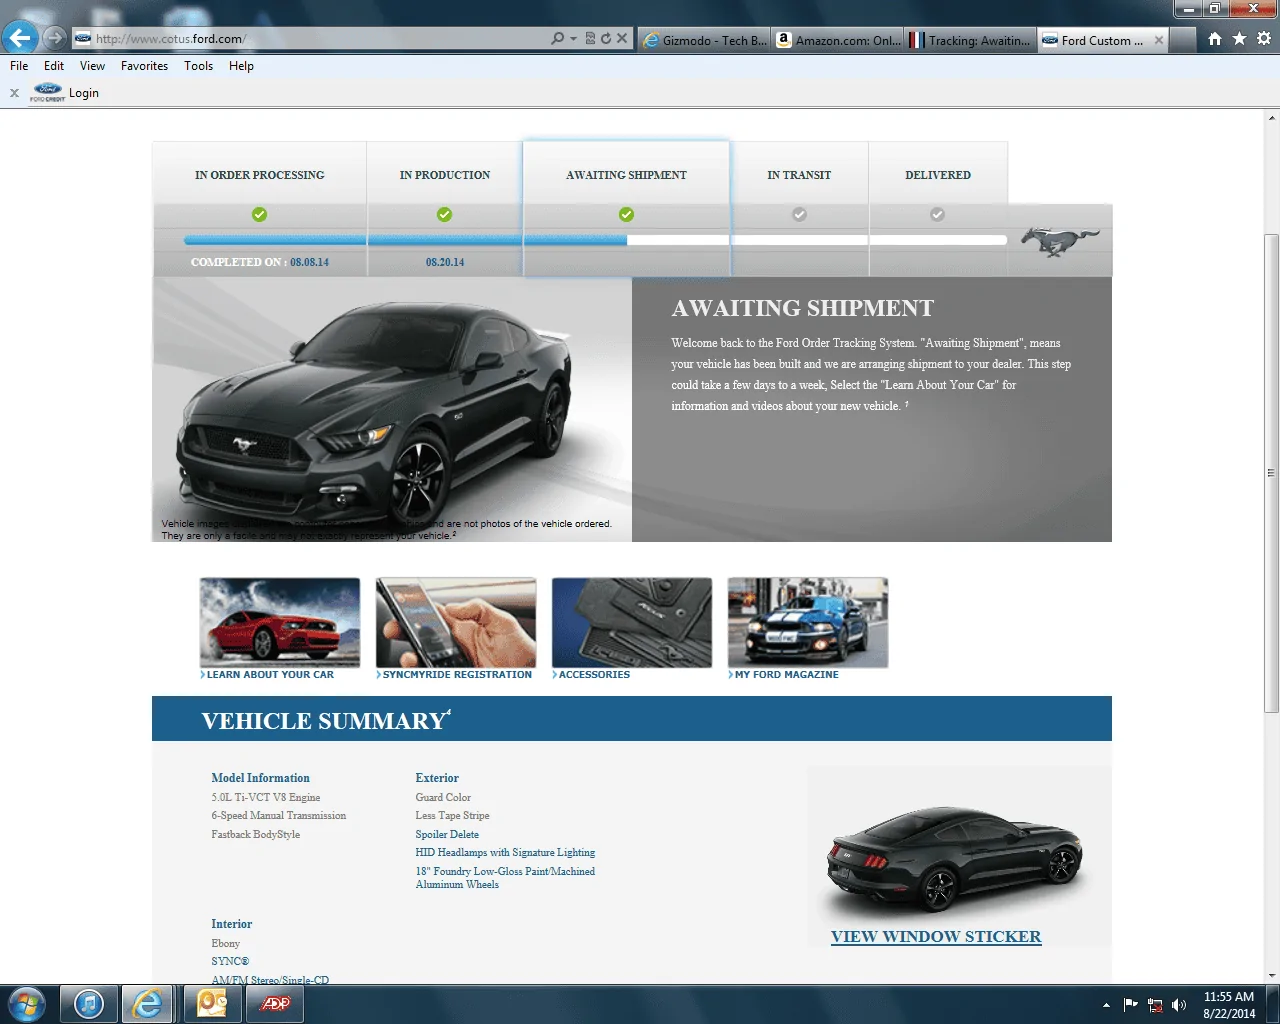Screen dimensions: 1280x1024
Task: Click green checkmark under In Production
Action: (x=445, y=214)
